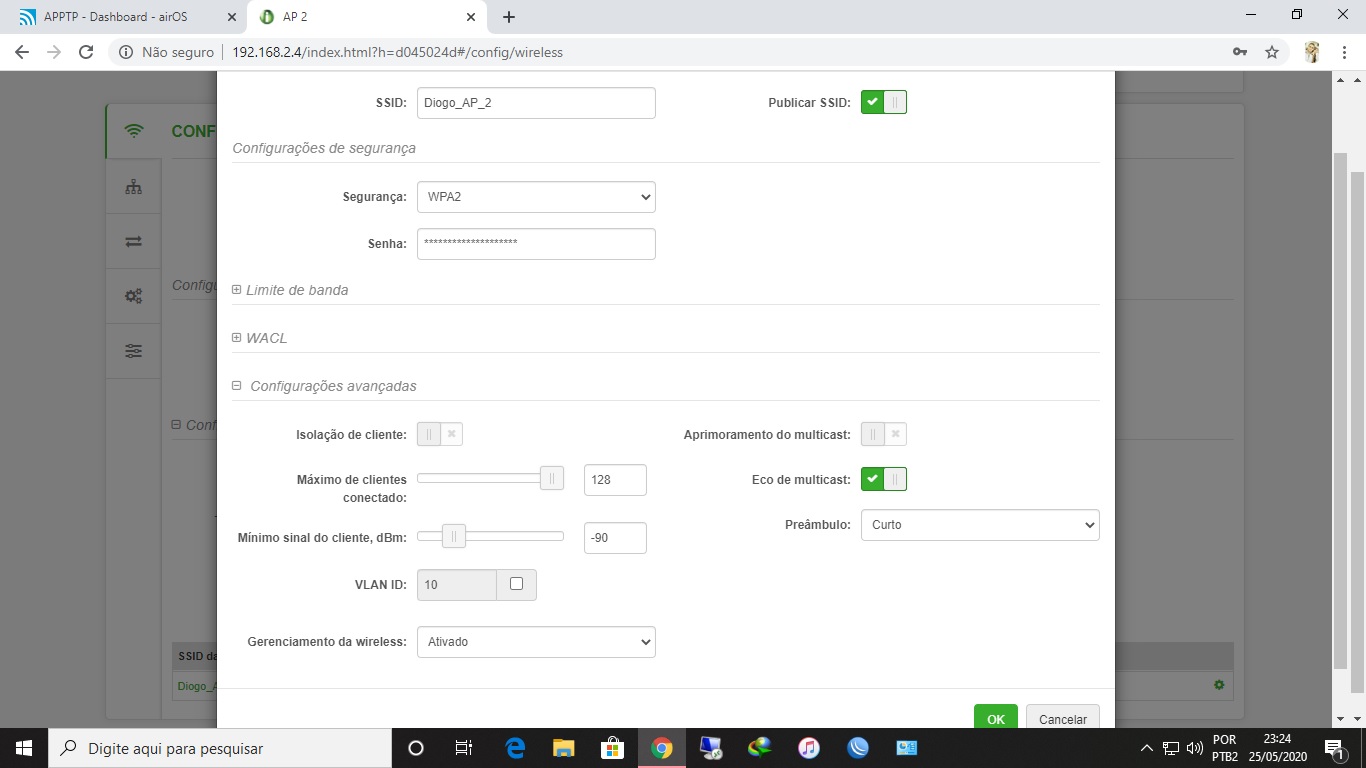
Task: Click the max clients field showing 128
Action: [x=615, y=480]
